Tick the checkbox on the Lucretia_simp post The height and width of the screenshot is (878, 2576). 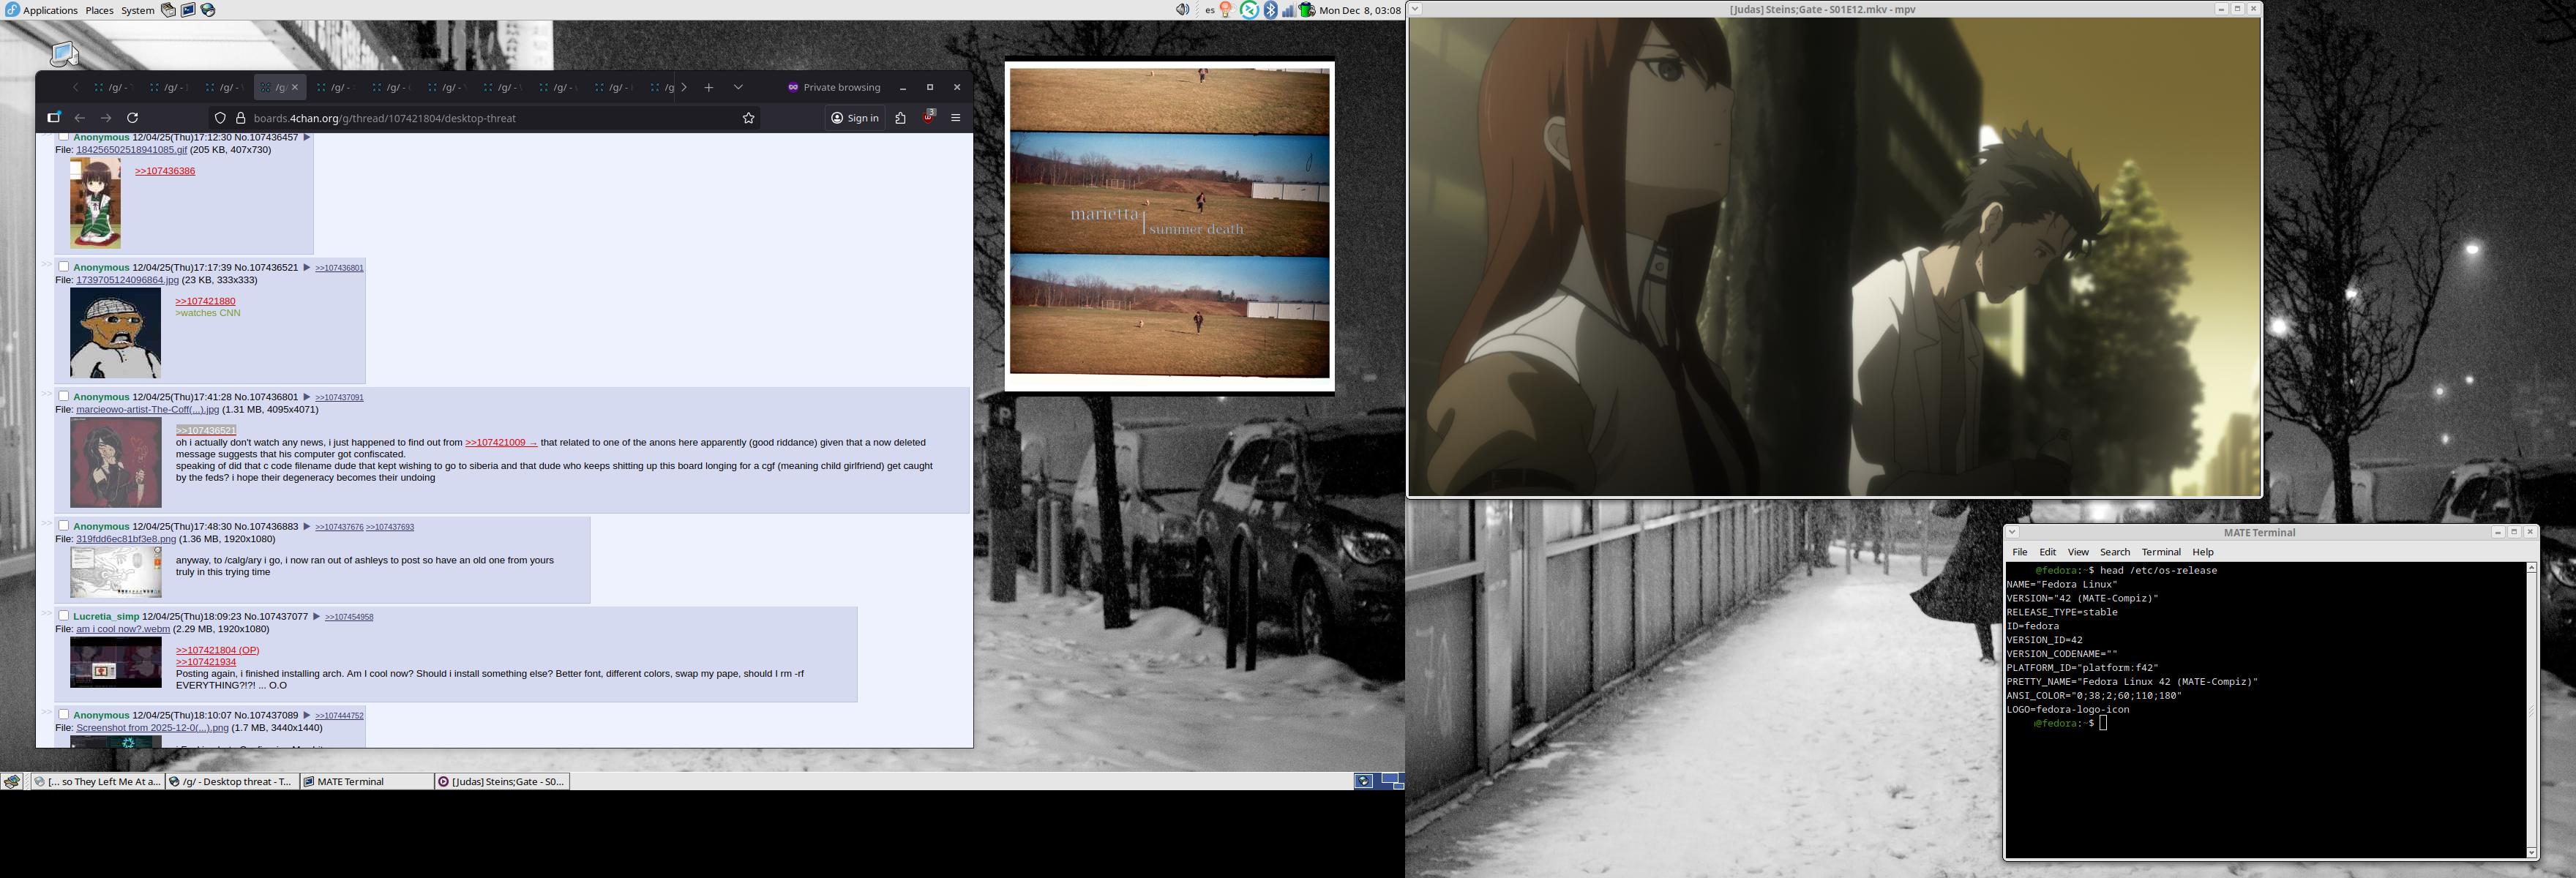click(x=64, y=616)
